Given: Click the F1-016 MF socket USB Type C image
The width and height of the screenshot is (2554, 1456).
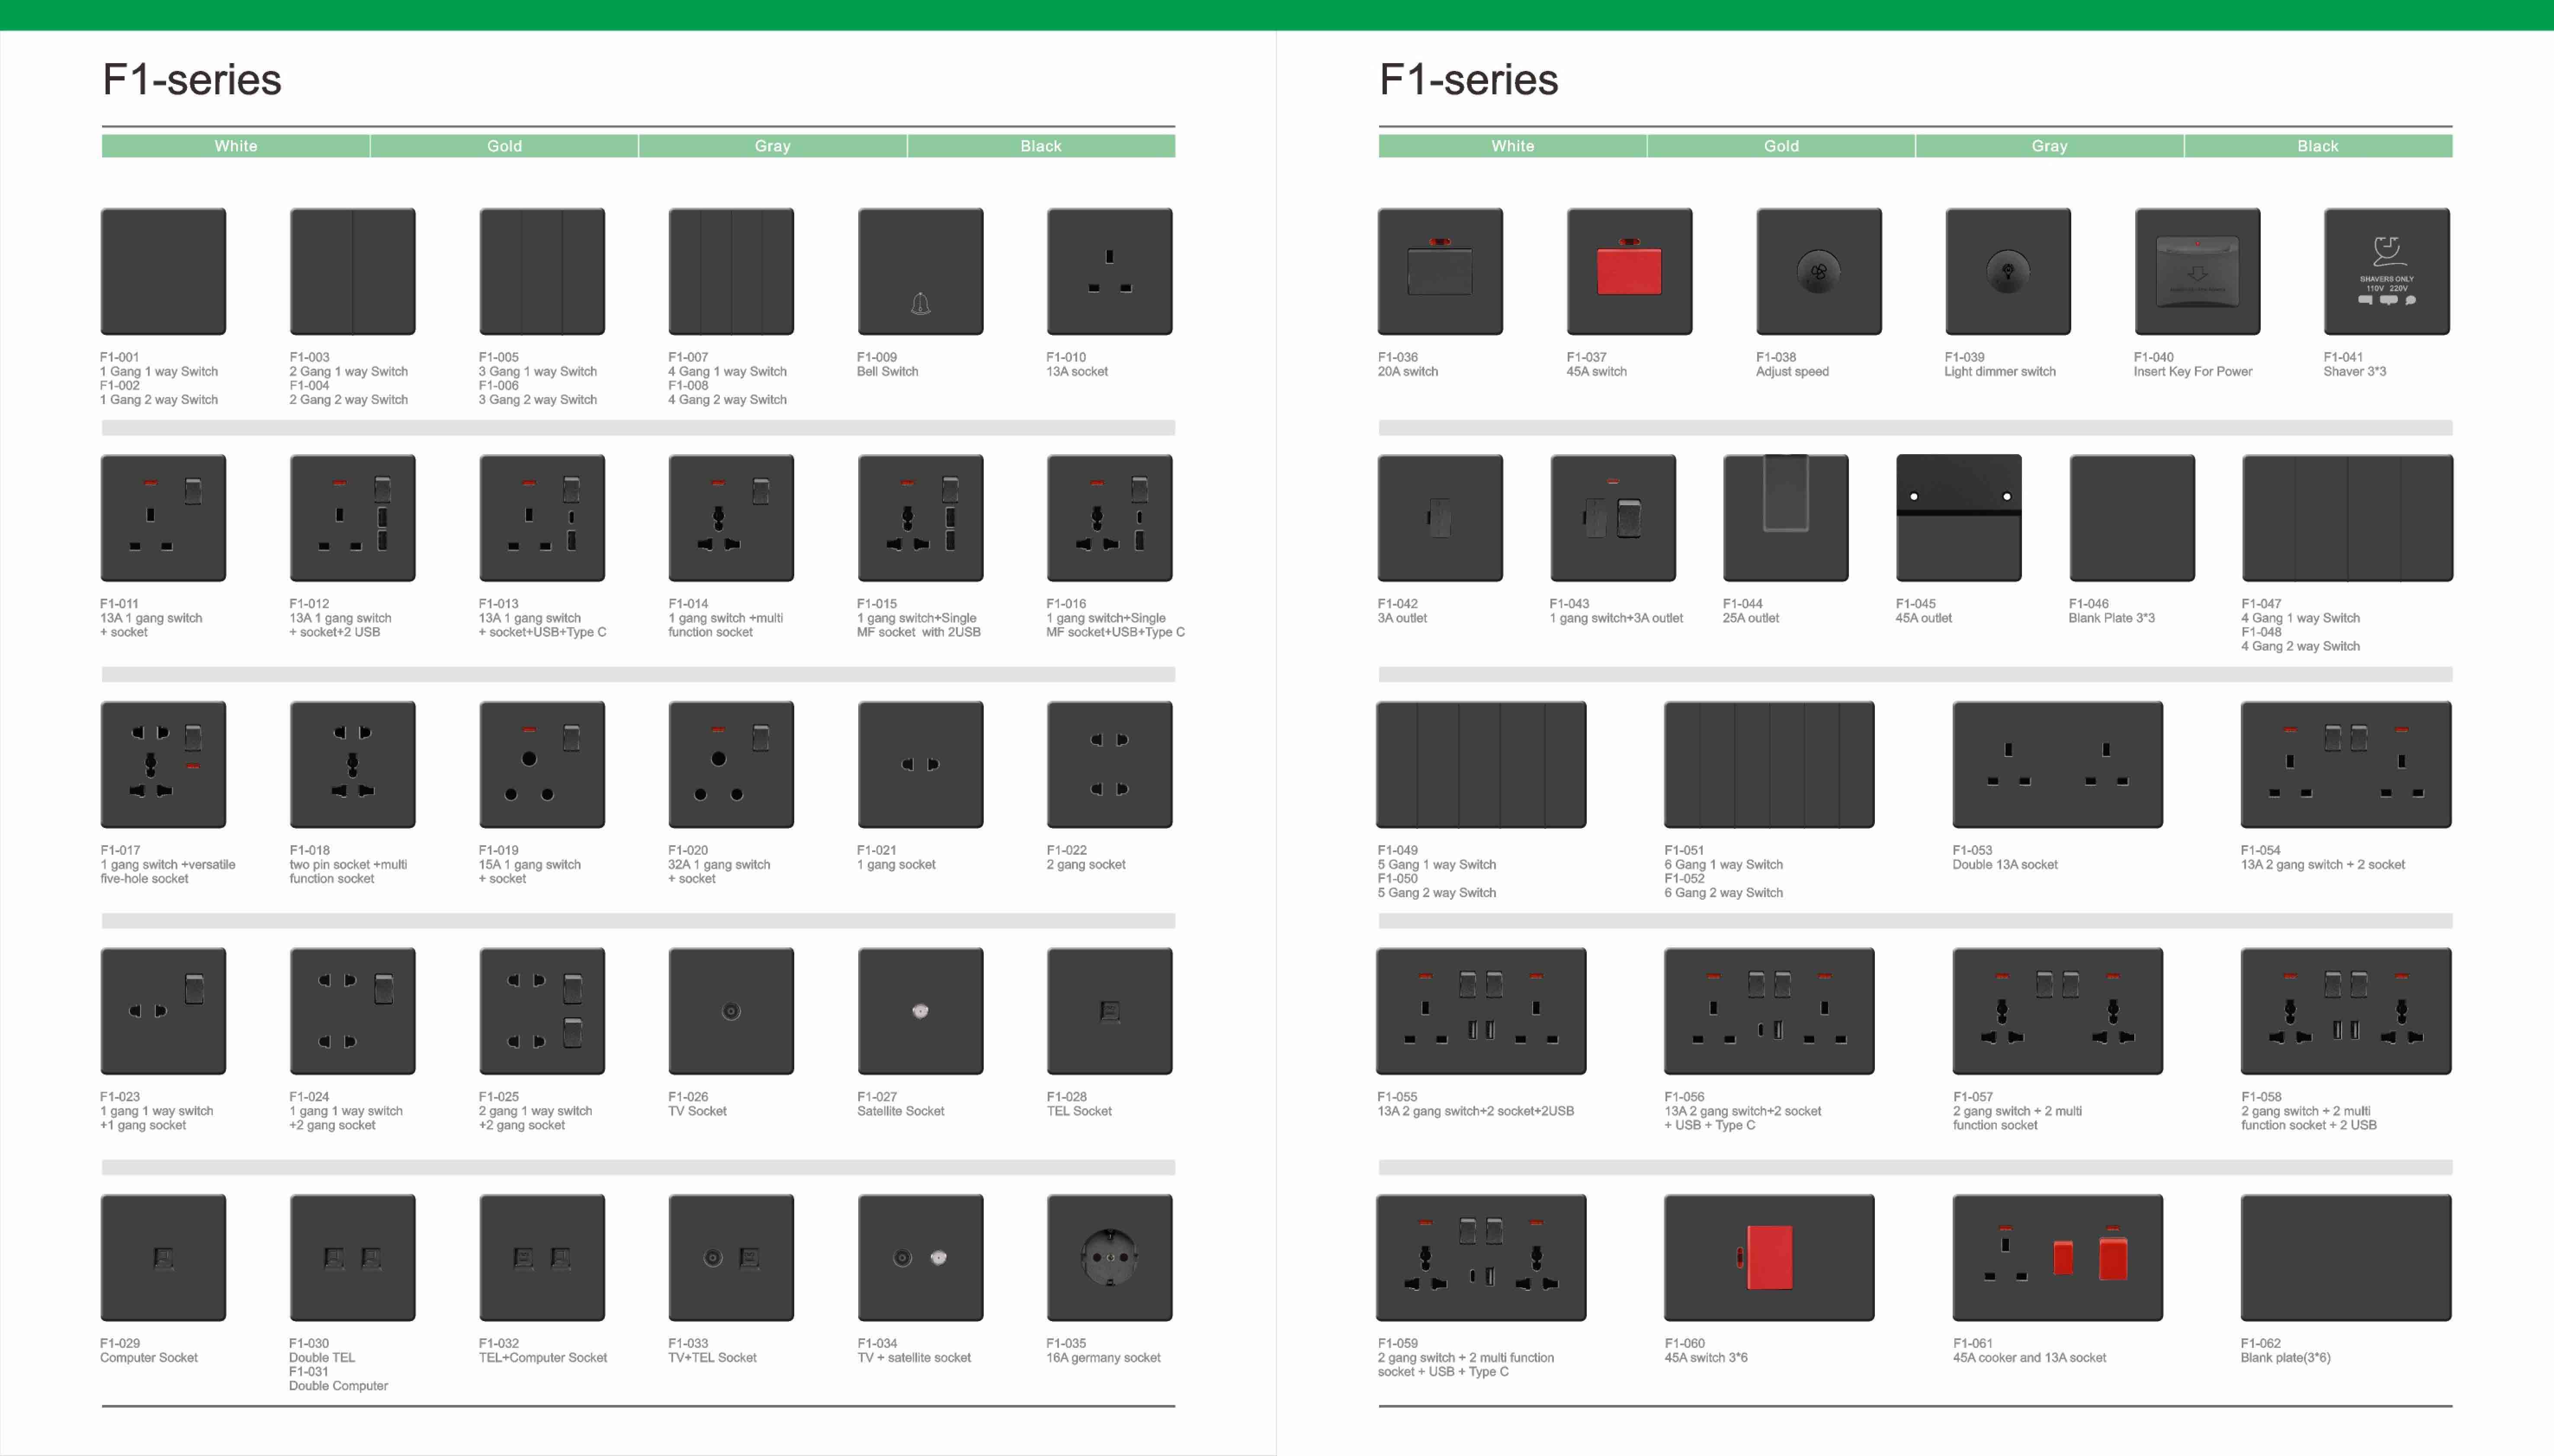Looking at the screenshot, I should click(x=1109, y=518).
